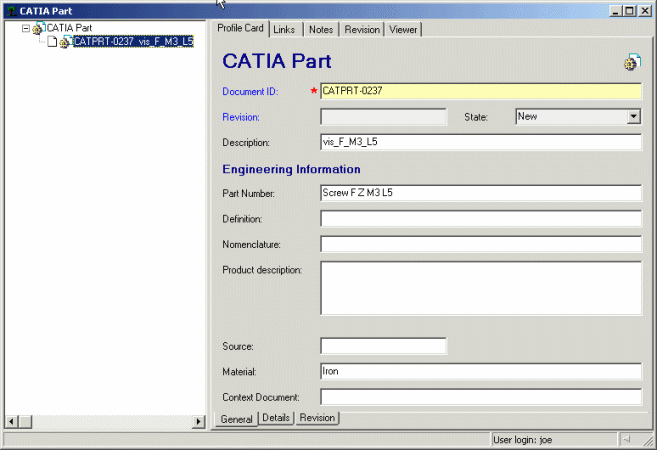Click the Document ID field
The image size is (657, 450).
480,91
